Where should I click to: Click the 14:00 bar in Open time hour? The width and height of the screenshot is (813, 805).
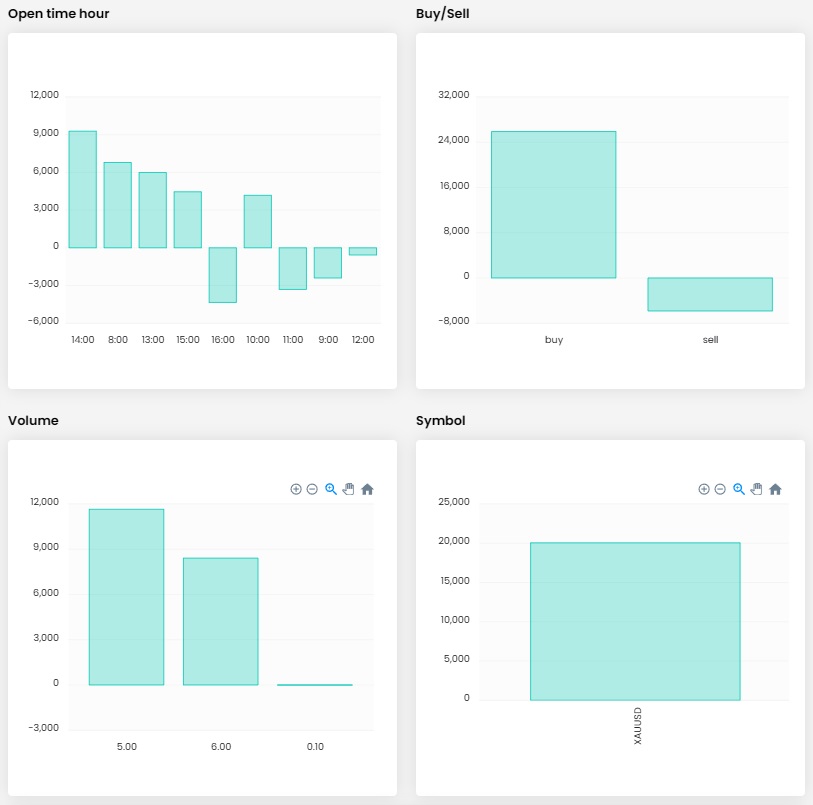(83, 189)
